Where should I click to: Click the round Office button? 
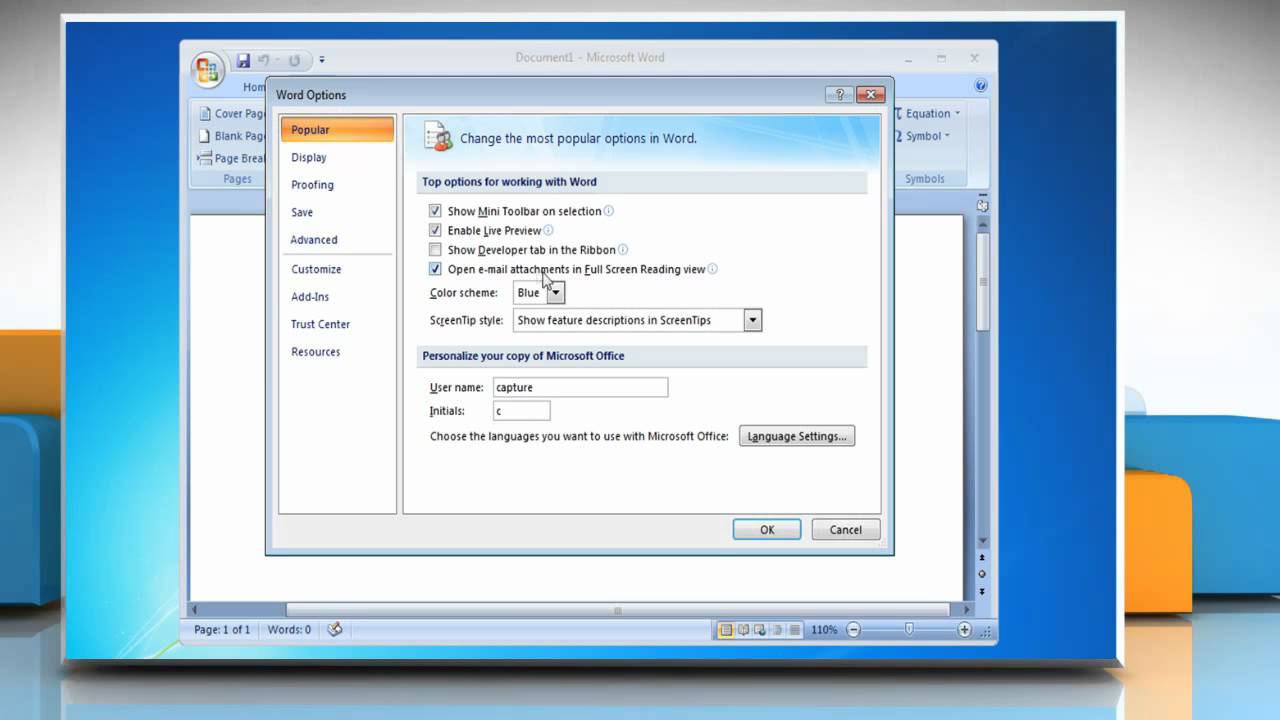pos(207,69)
